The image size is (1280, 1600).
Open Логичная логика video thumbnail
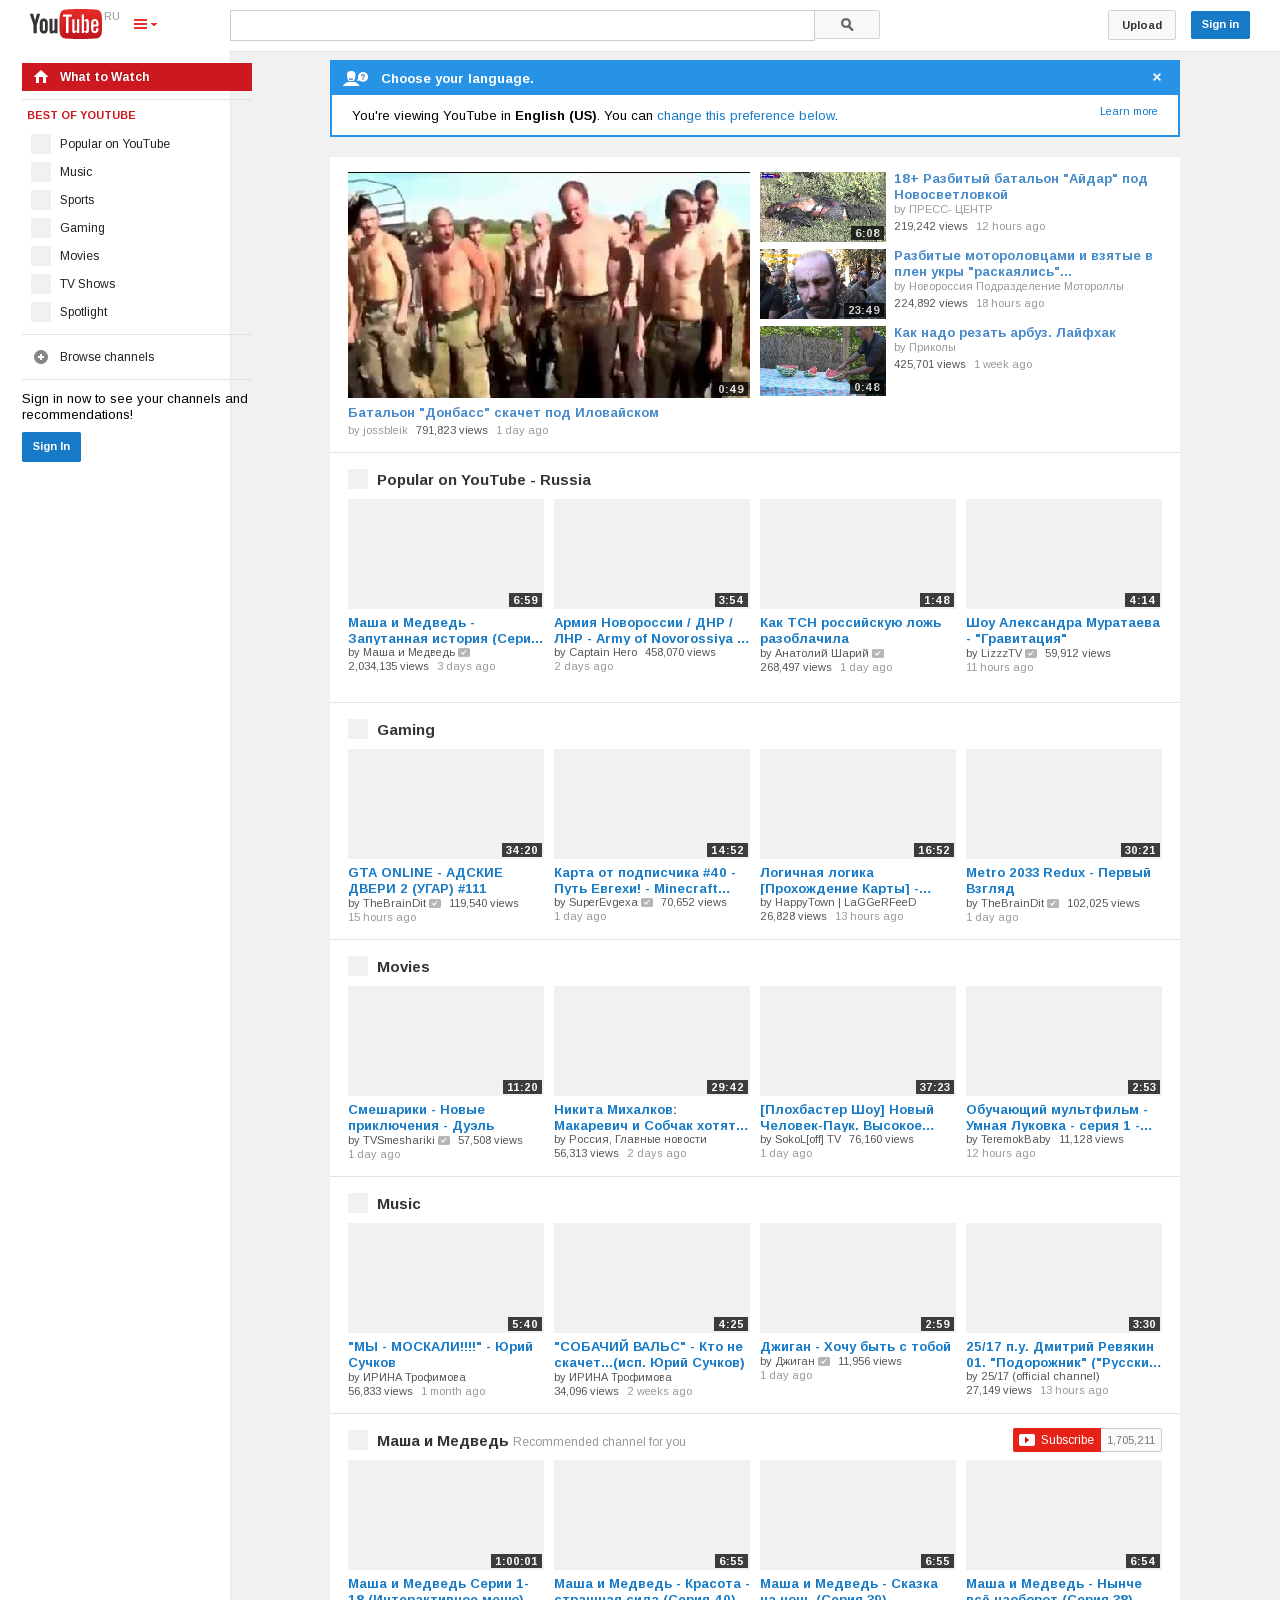pyautogui.click(x=858, y=804)
